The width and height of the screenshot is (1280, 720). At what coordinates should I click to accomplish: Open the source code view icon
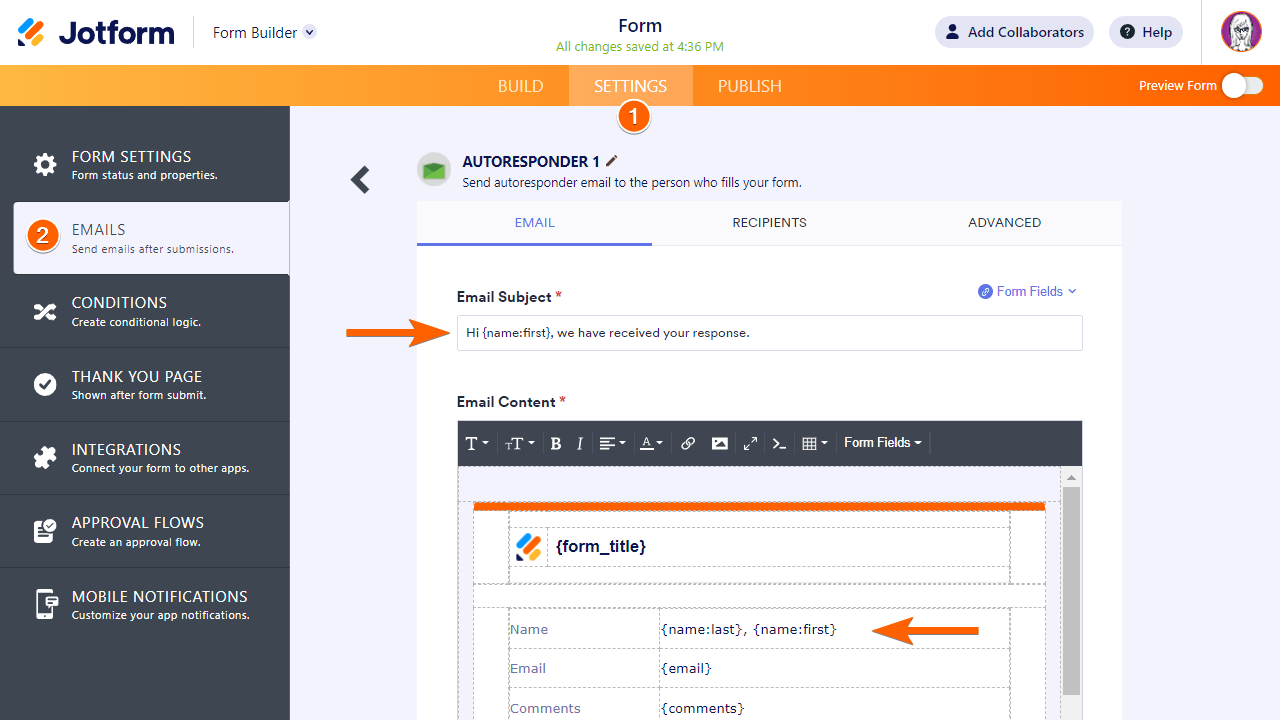(779, 443)
